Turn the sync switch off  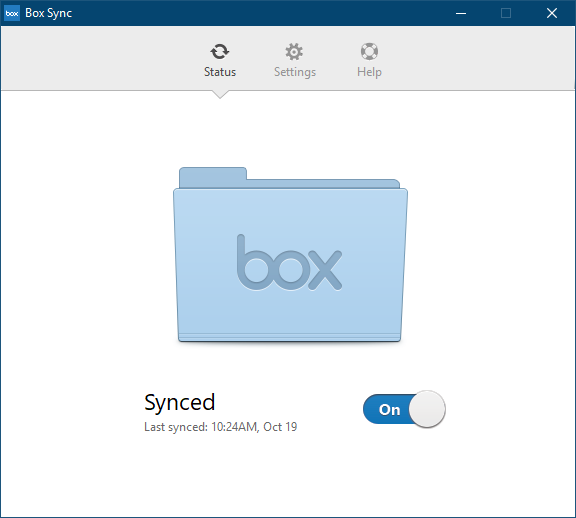point(404,409)
